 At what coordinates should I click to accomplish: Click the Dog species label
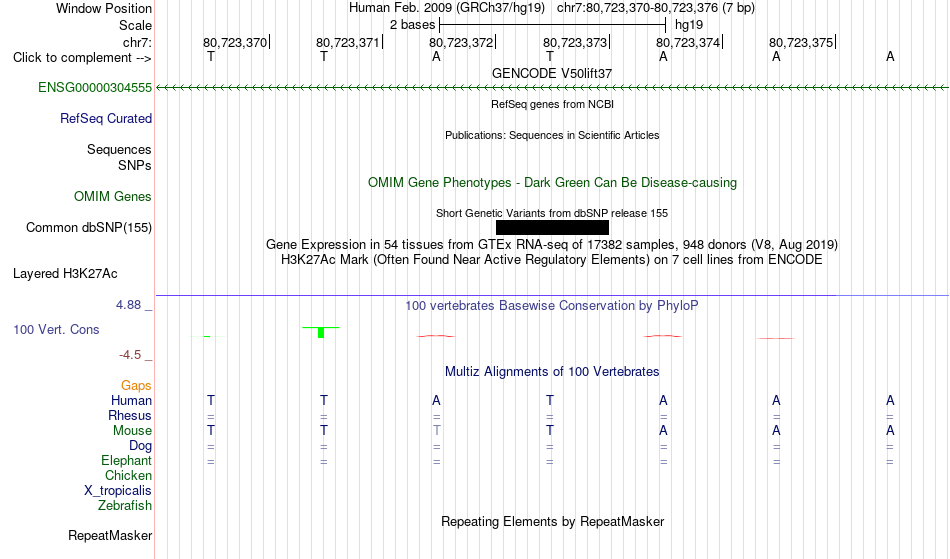141,446
